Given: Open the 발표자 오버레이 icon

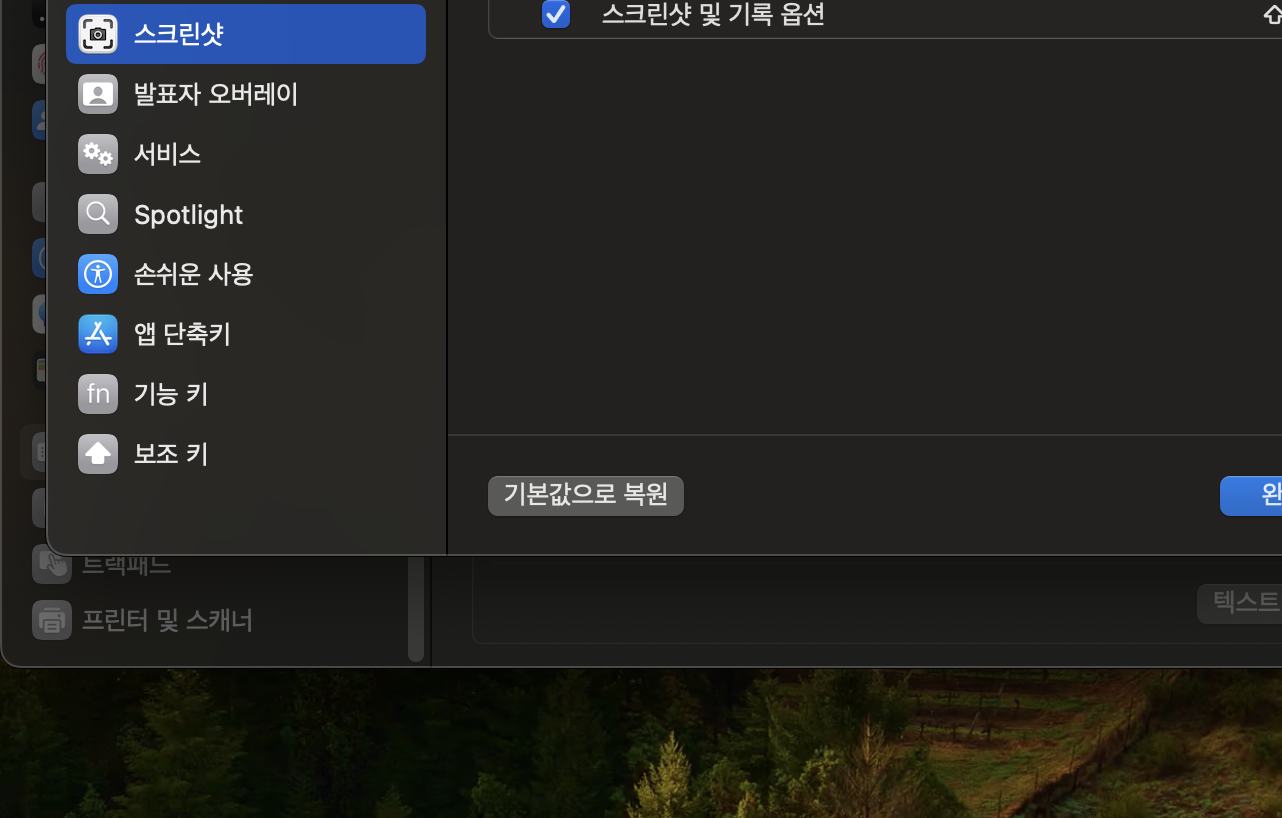Looking at the screenshot, I should (x=98, y=94).
